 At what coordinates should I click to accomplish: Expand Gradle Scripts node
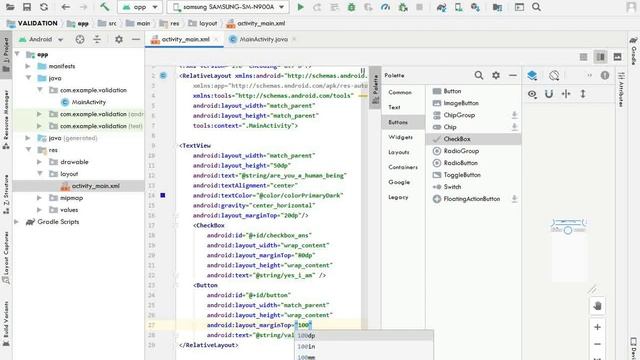click(x=17, y=222)
